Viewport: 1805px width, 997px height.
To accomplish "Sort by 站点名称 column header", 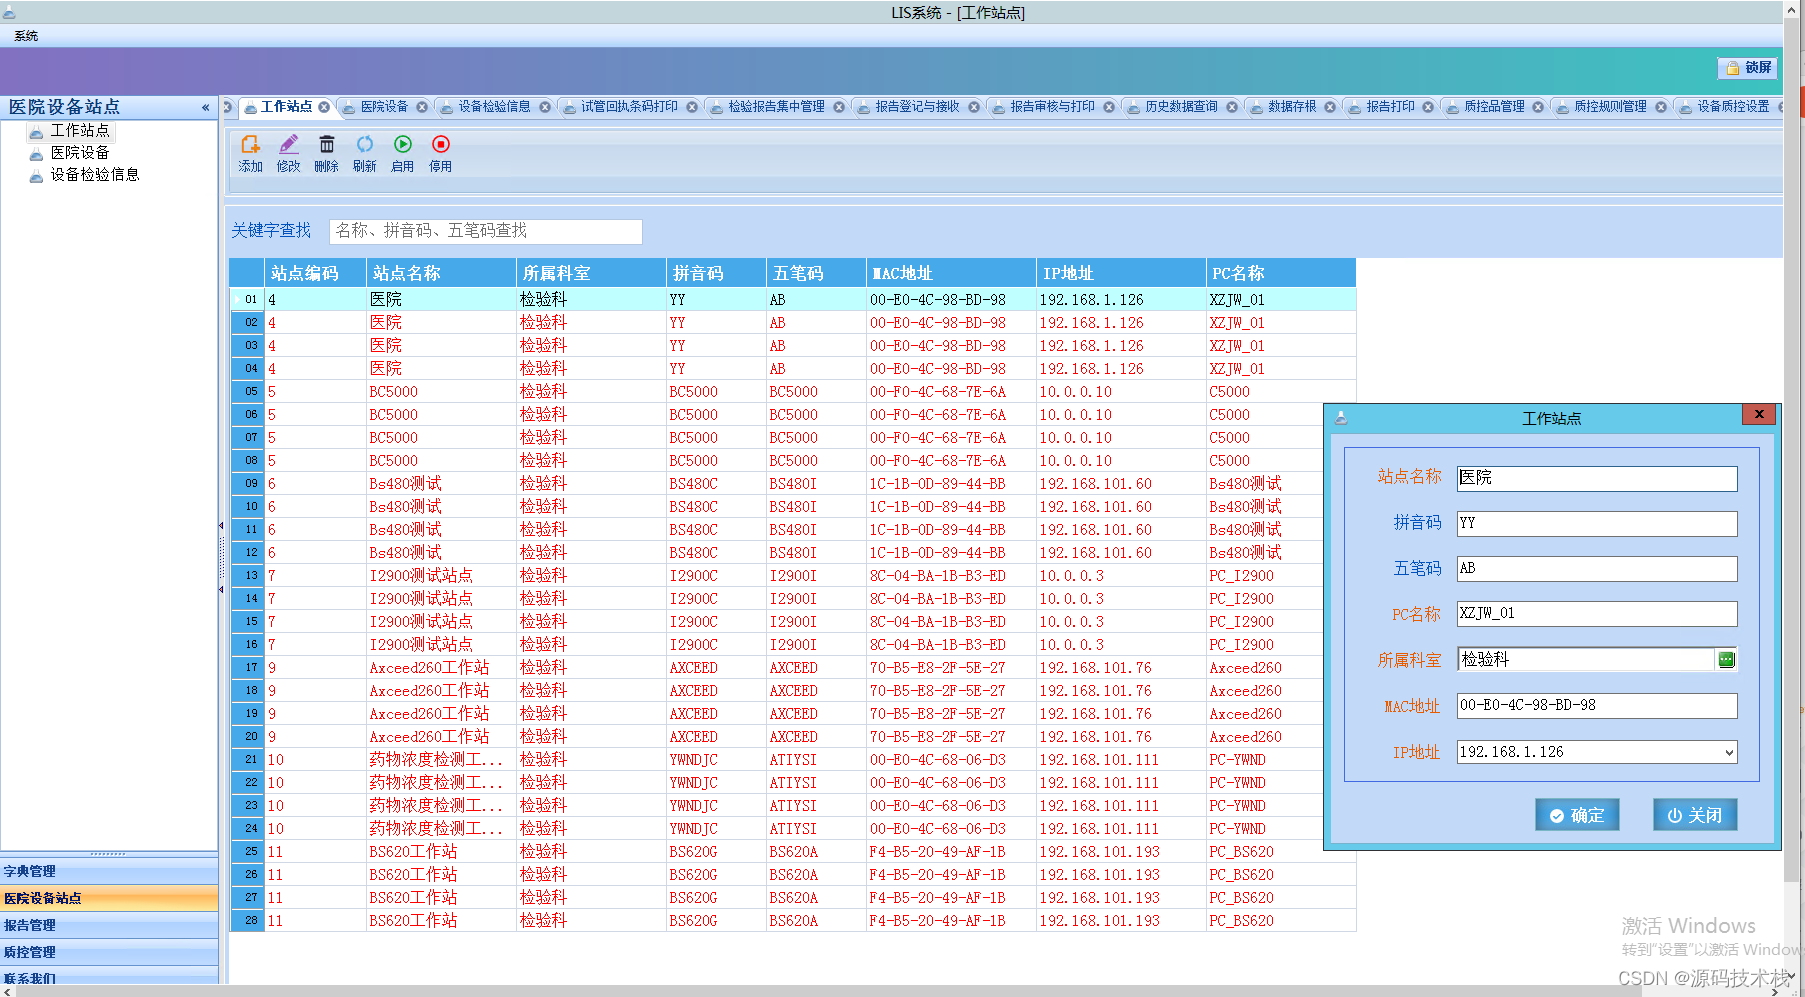I will tap(441, 273).
